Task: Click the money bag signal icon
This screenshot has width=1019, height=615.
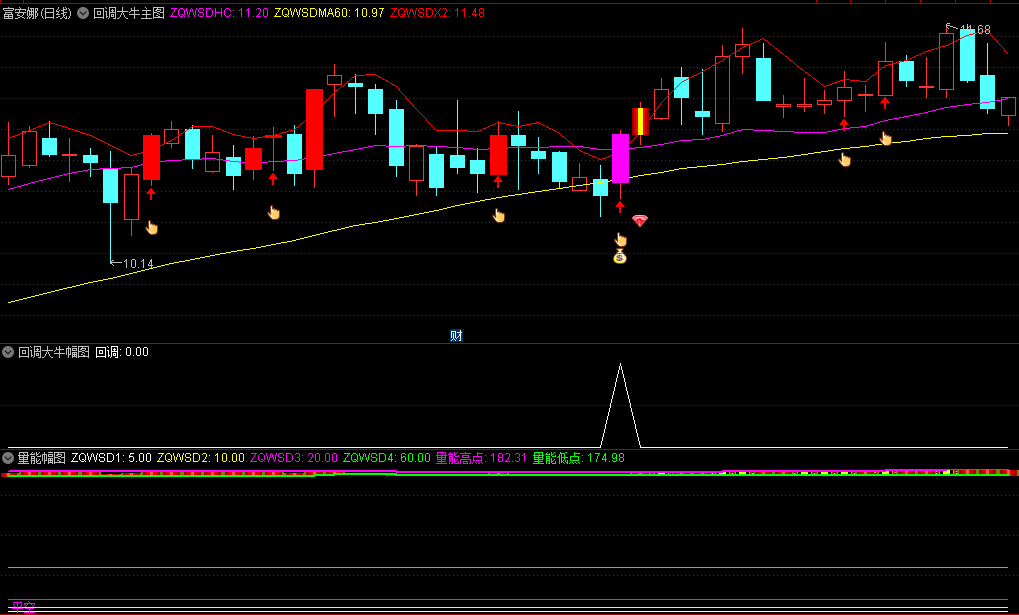Action: (620, 257)
